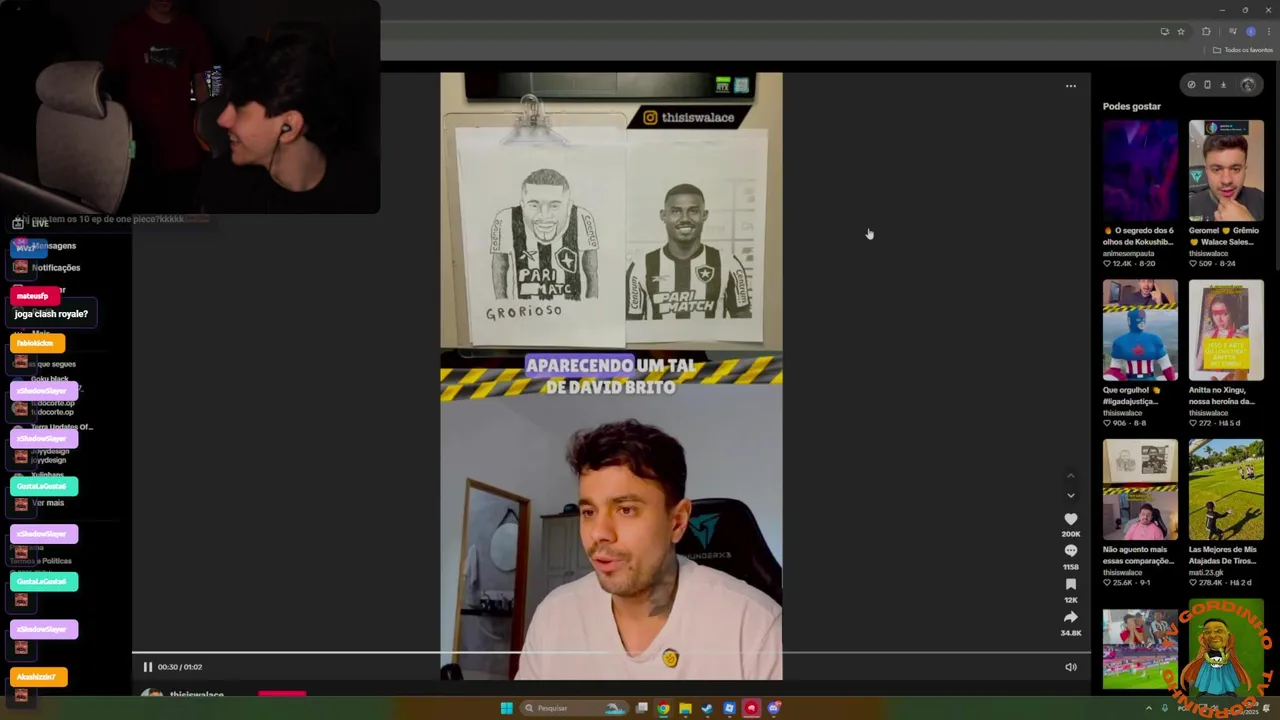This screenshot has width=1280, height=720.
Task: Click the 'joga clash royale?' chat message
Action: pyautogui.click(x=51, y=314)
